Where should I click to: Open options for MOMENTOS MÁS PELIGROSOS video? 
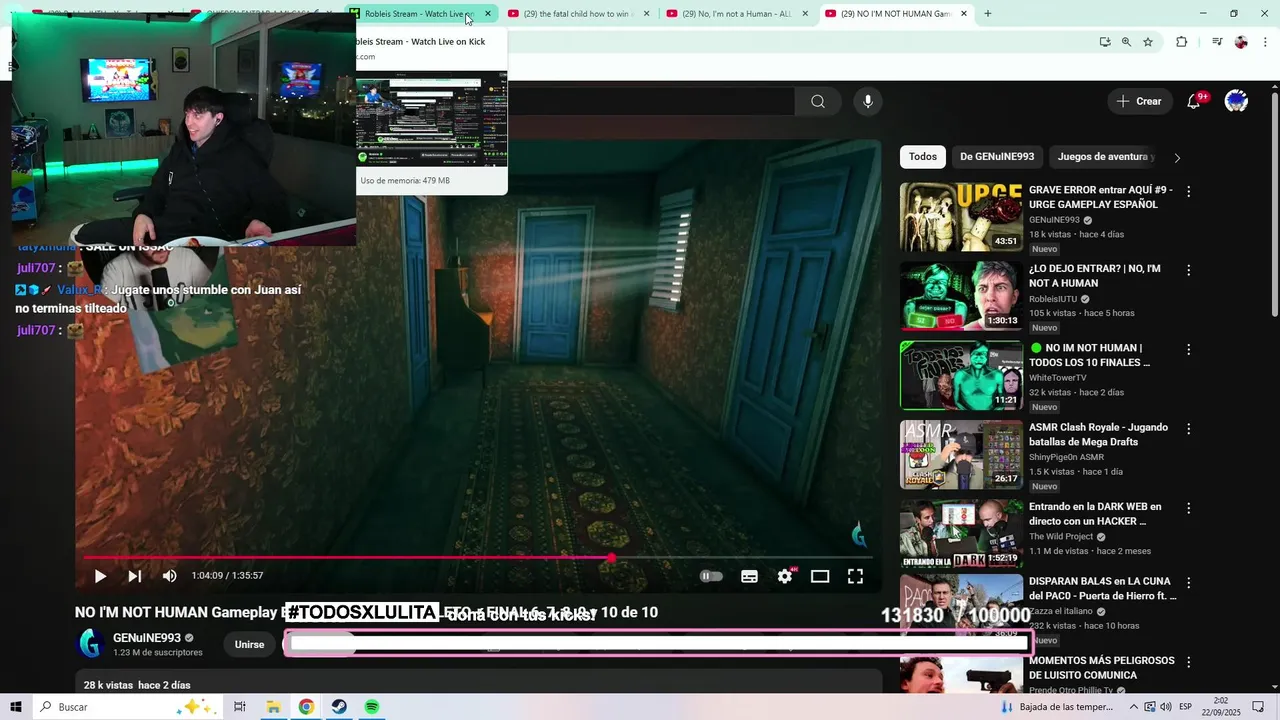point(1189,662)
